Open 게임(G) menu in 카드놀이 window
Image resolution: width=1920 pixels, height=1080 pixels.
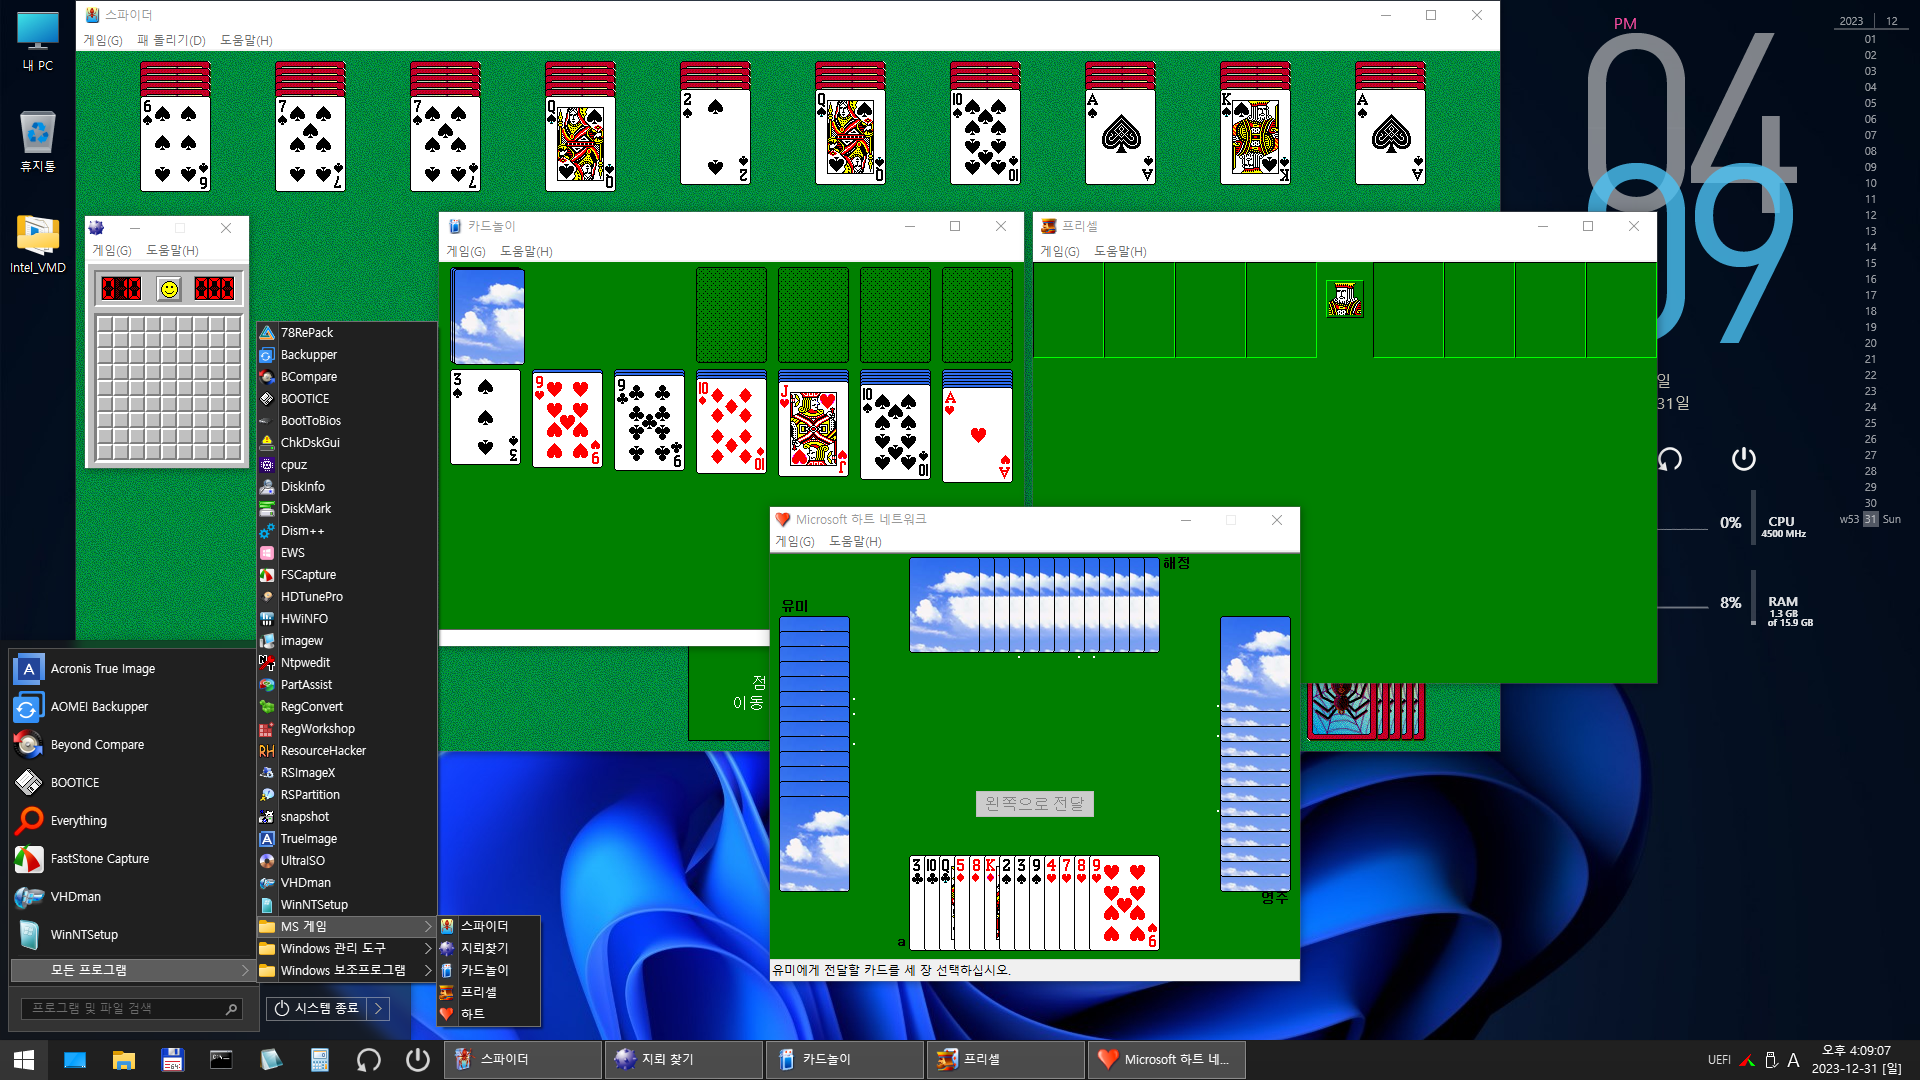tap(466, 252)
